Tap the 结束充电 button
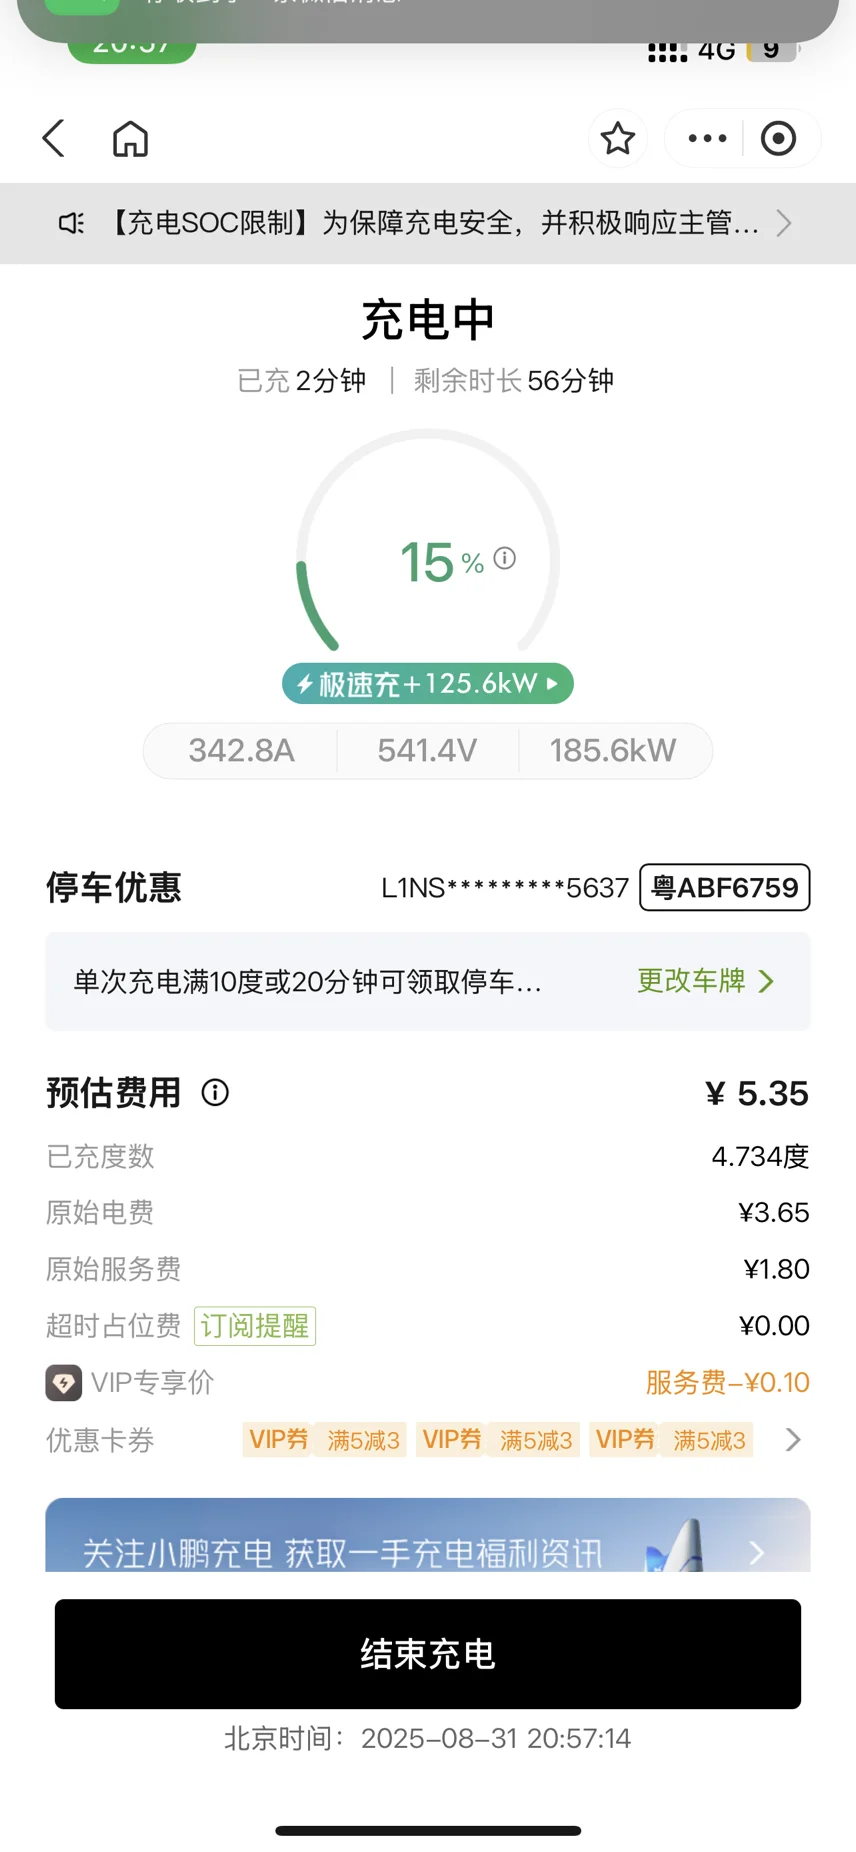 pos(428,1654)
